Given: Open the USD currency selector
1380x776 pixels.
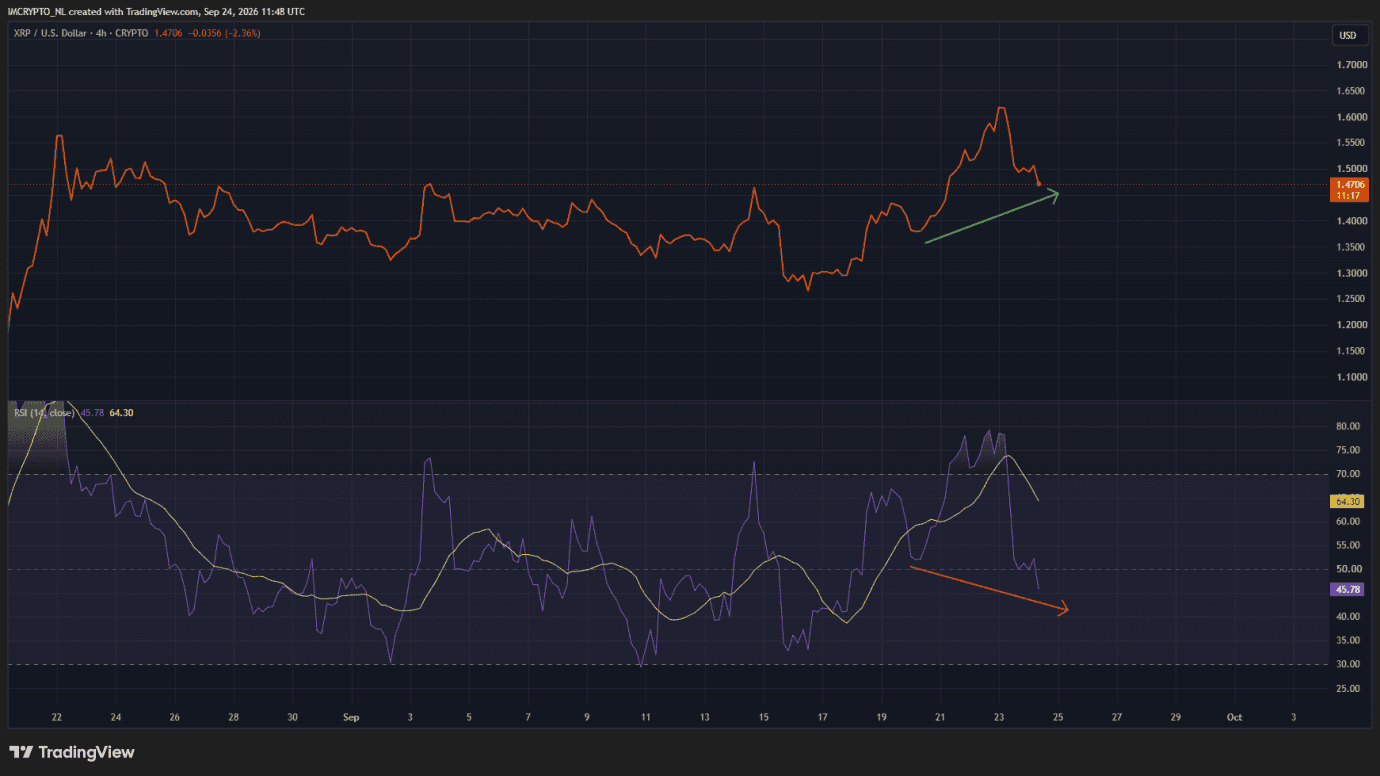Looking at the screenshot, I should click(1348, 36).
